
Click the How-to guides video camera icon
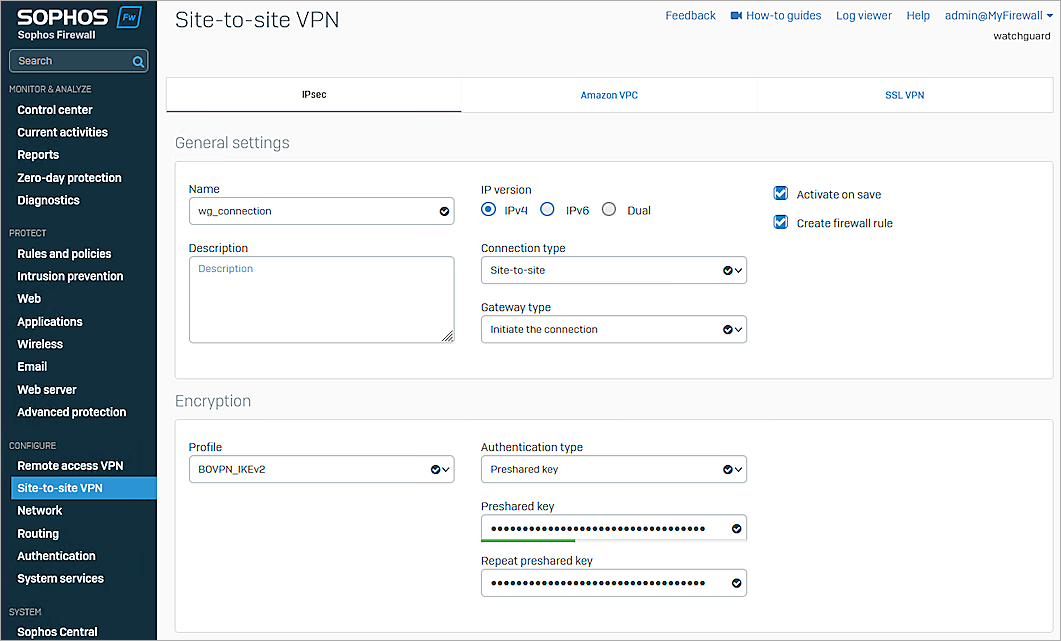[736, 16]
